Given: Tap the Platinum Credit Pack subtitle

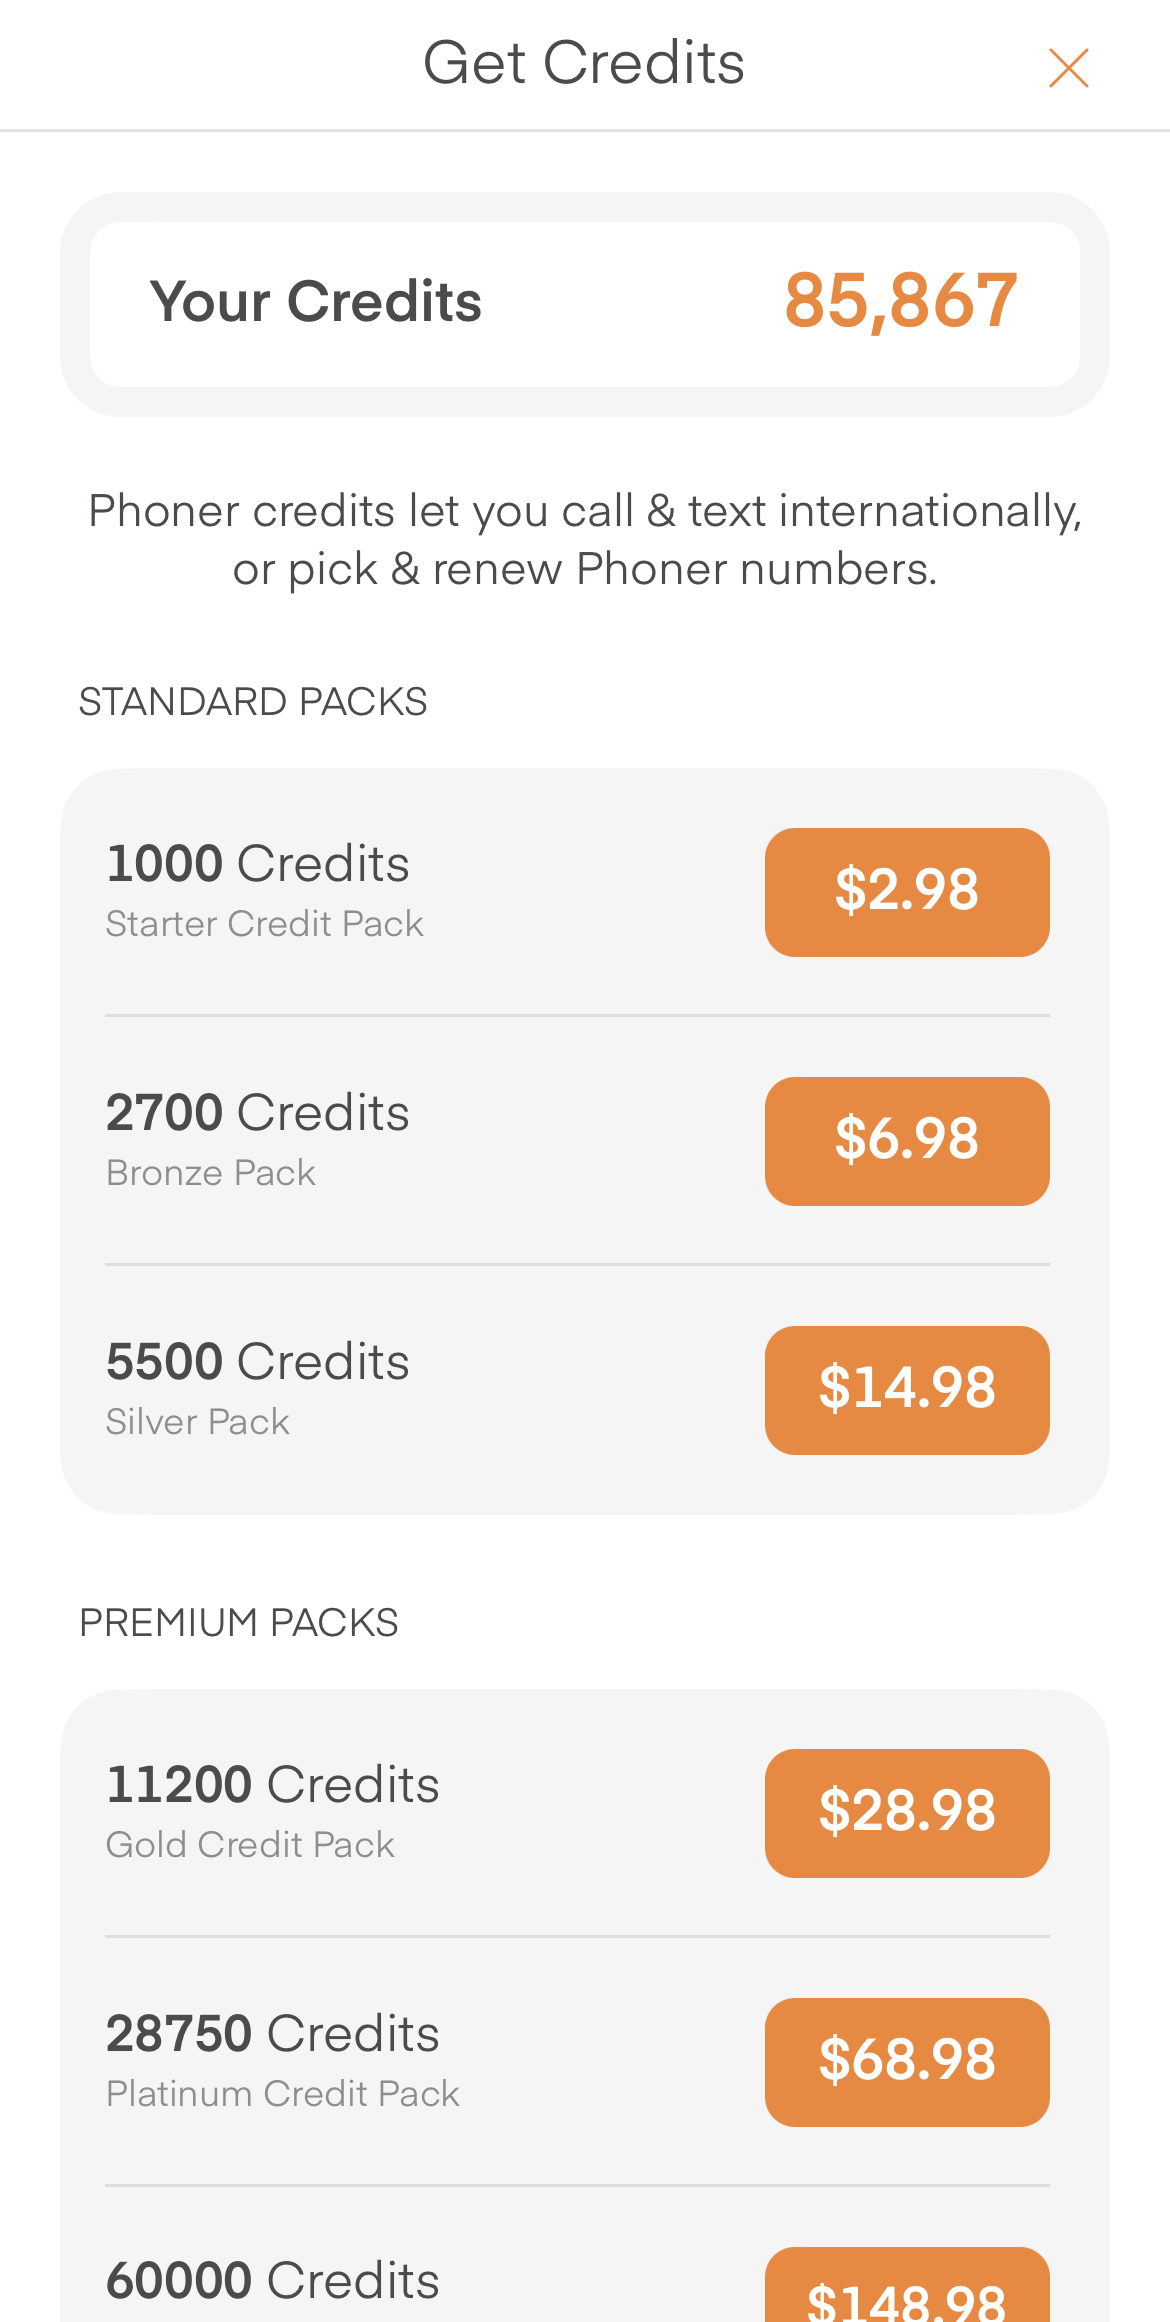Looking at the screenshot, I should pyautogui.click(x=282, y=2094).
